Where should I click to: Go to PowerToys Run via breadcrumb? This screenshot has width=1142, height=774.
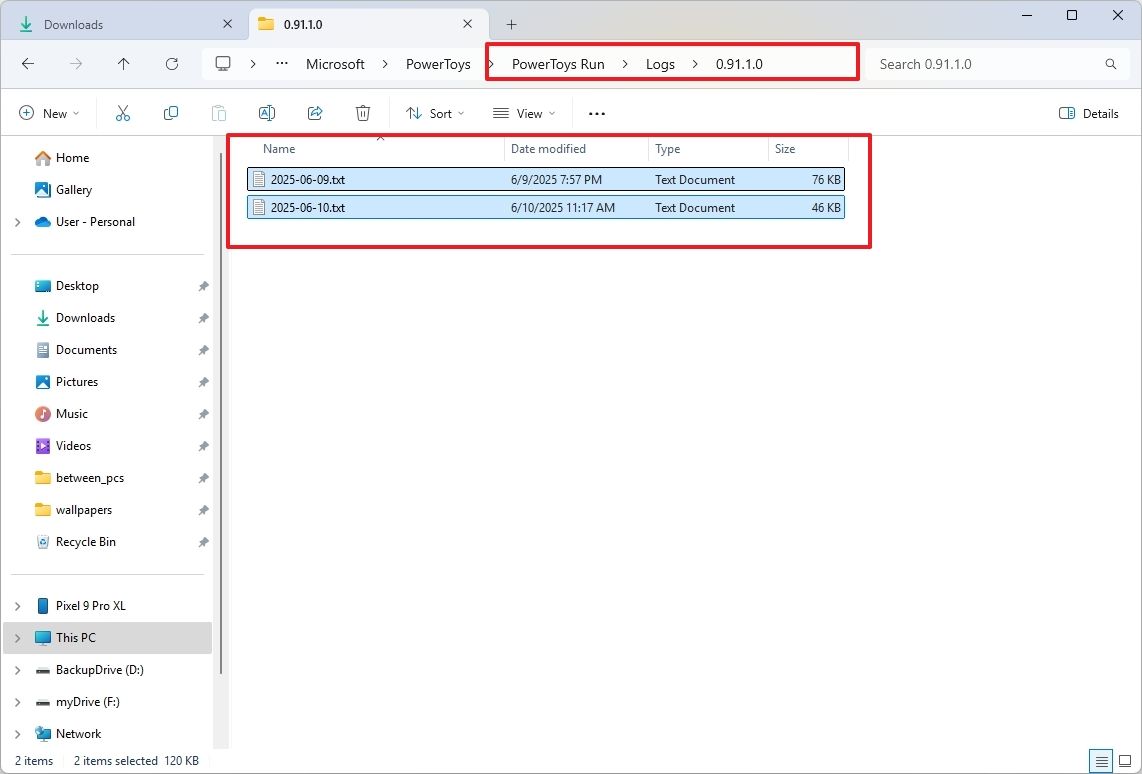(x=557, y=63)
